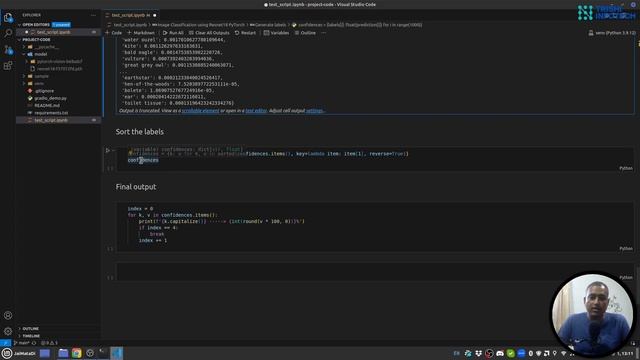Open the Search view in activity bar
The height and width of the screenshot is (360, 640).
pyautogui.click(x=8, y=33)
